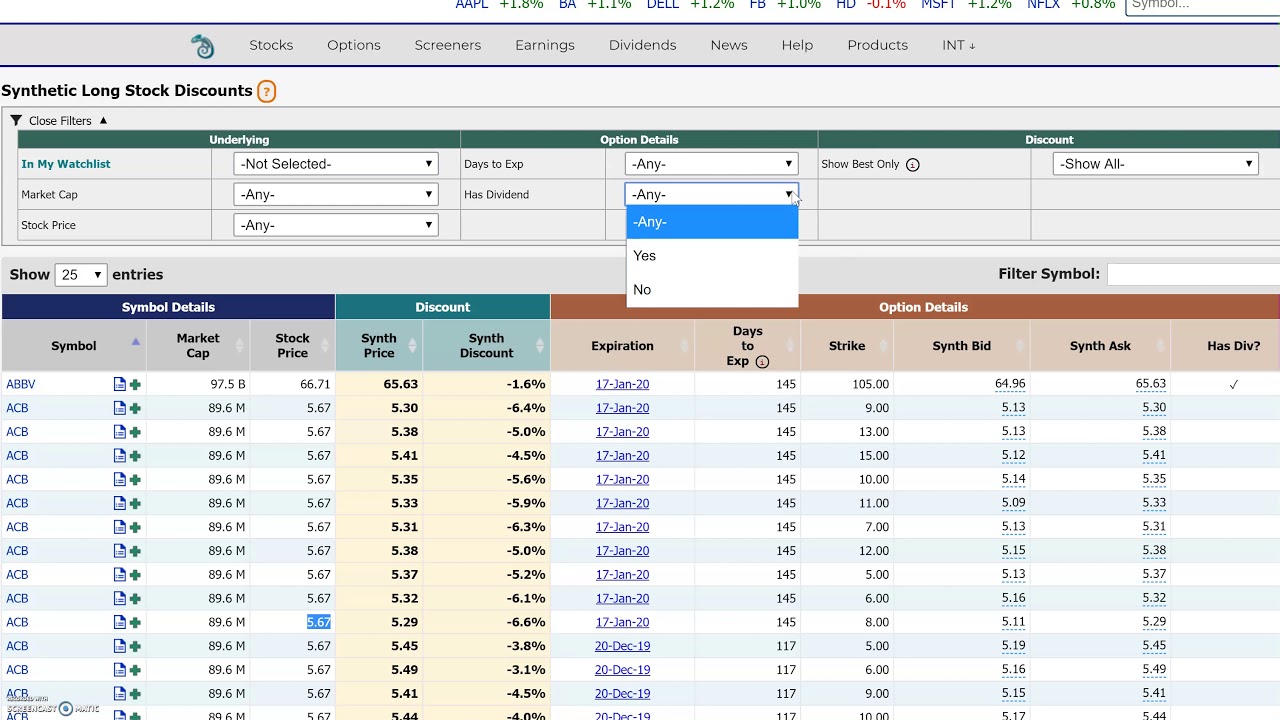Open the Options navigation menu
Screen dimensions: 1280x720
[x=354, y=45]
